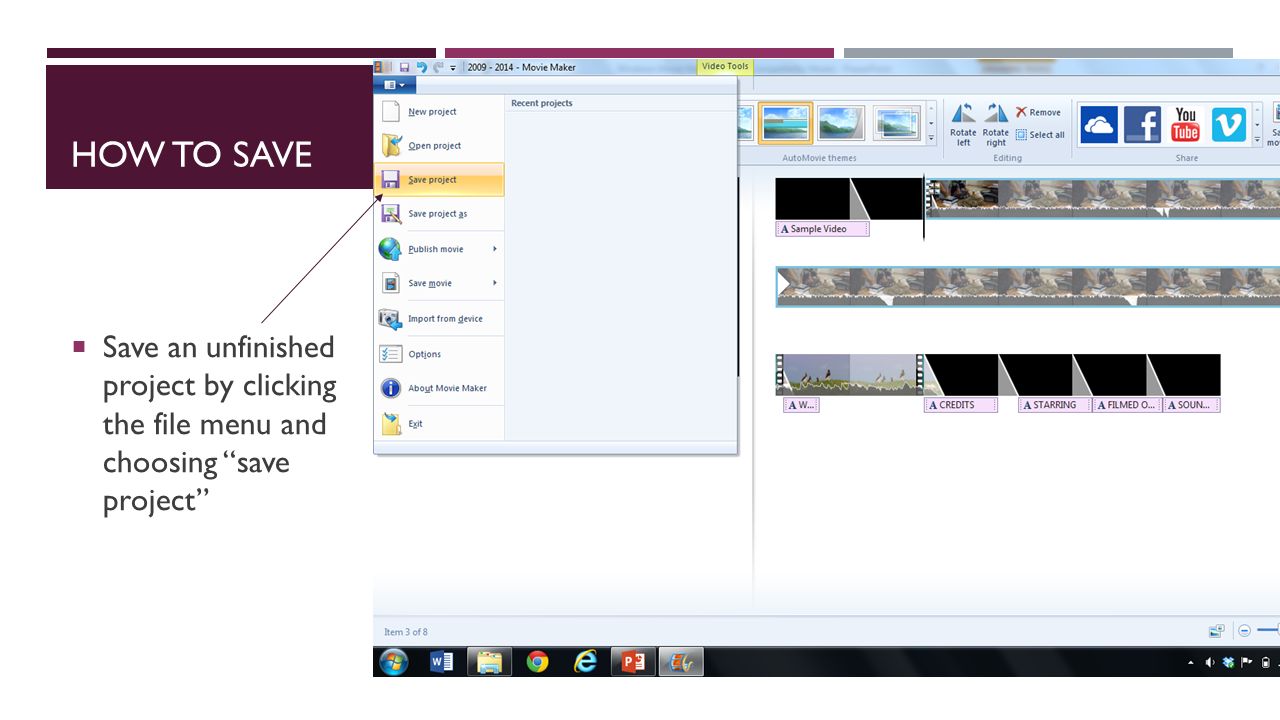Click Exit in the file menu
Viewport: 1280px width, 720px height.
[439, 424]
